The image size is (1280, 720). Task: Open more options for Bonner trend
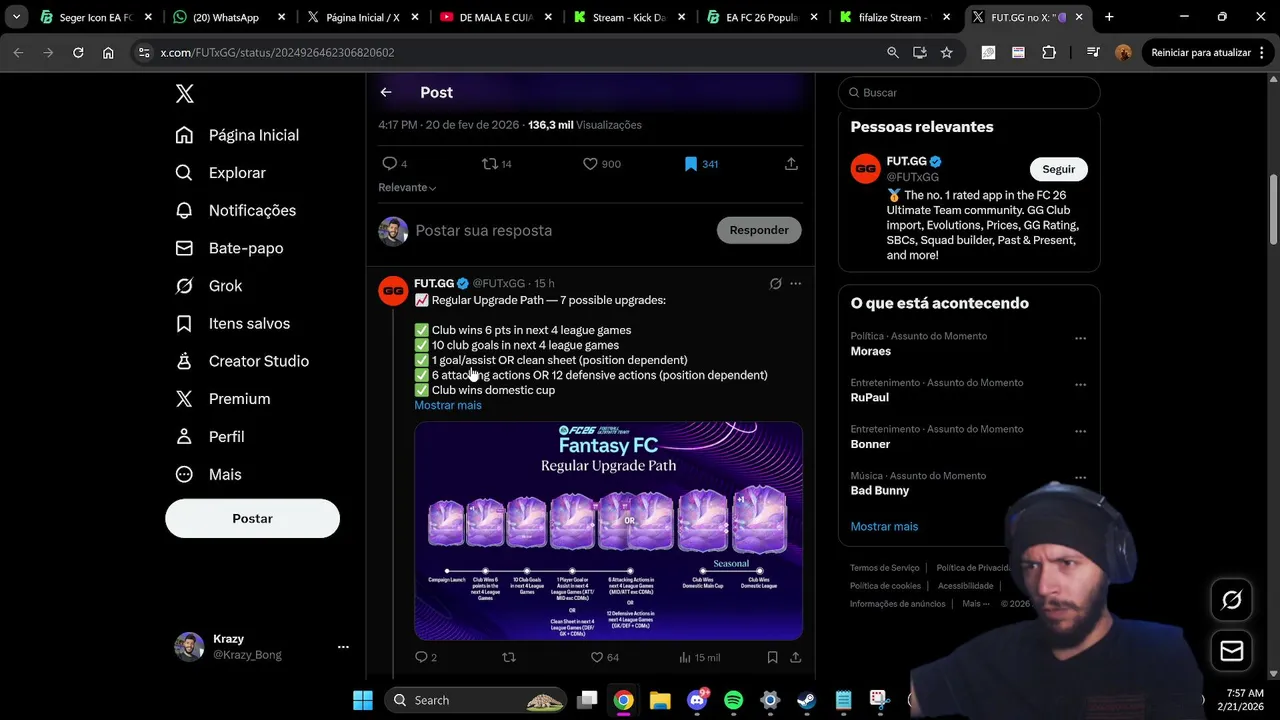pos(1080,431)
